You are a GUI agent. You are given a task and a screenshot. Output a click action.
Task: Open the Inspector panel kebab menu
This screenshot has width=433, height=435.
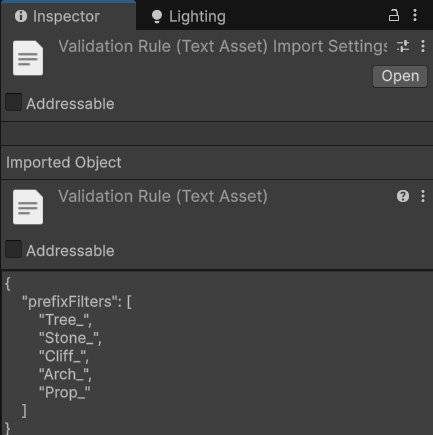[x=415, y=15]
